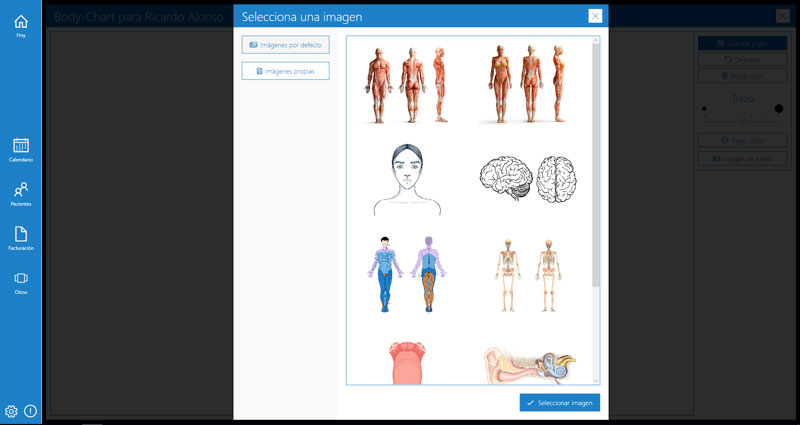Click Elegir color in Body-Chart window

tap(742, 140)
